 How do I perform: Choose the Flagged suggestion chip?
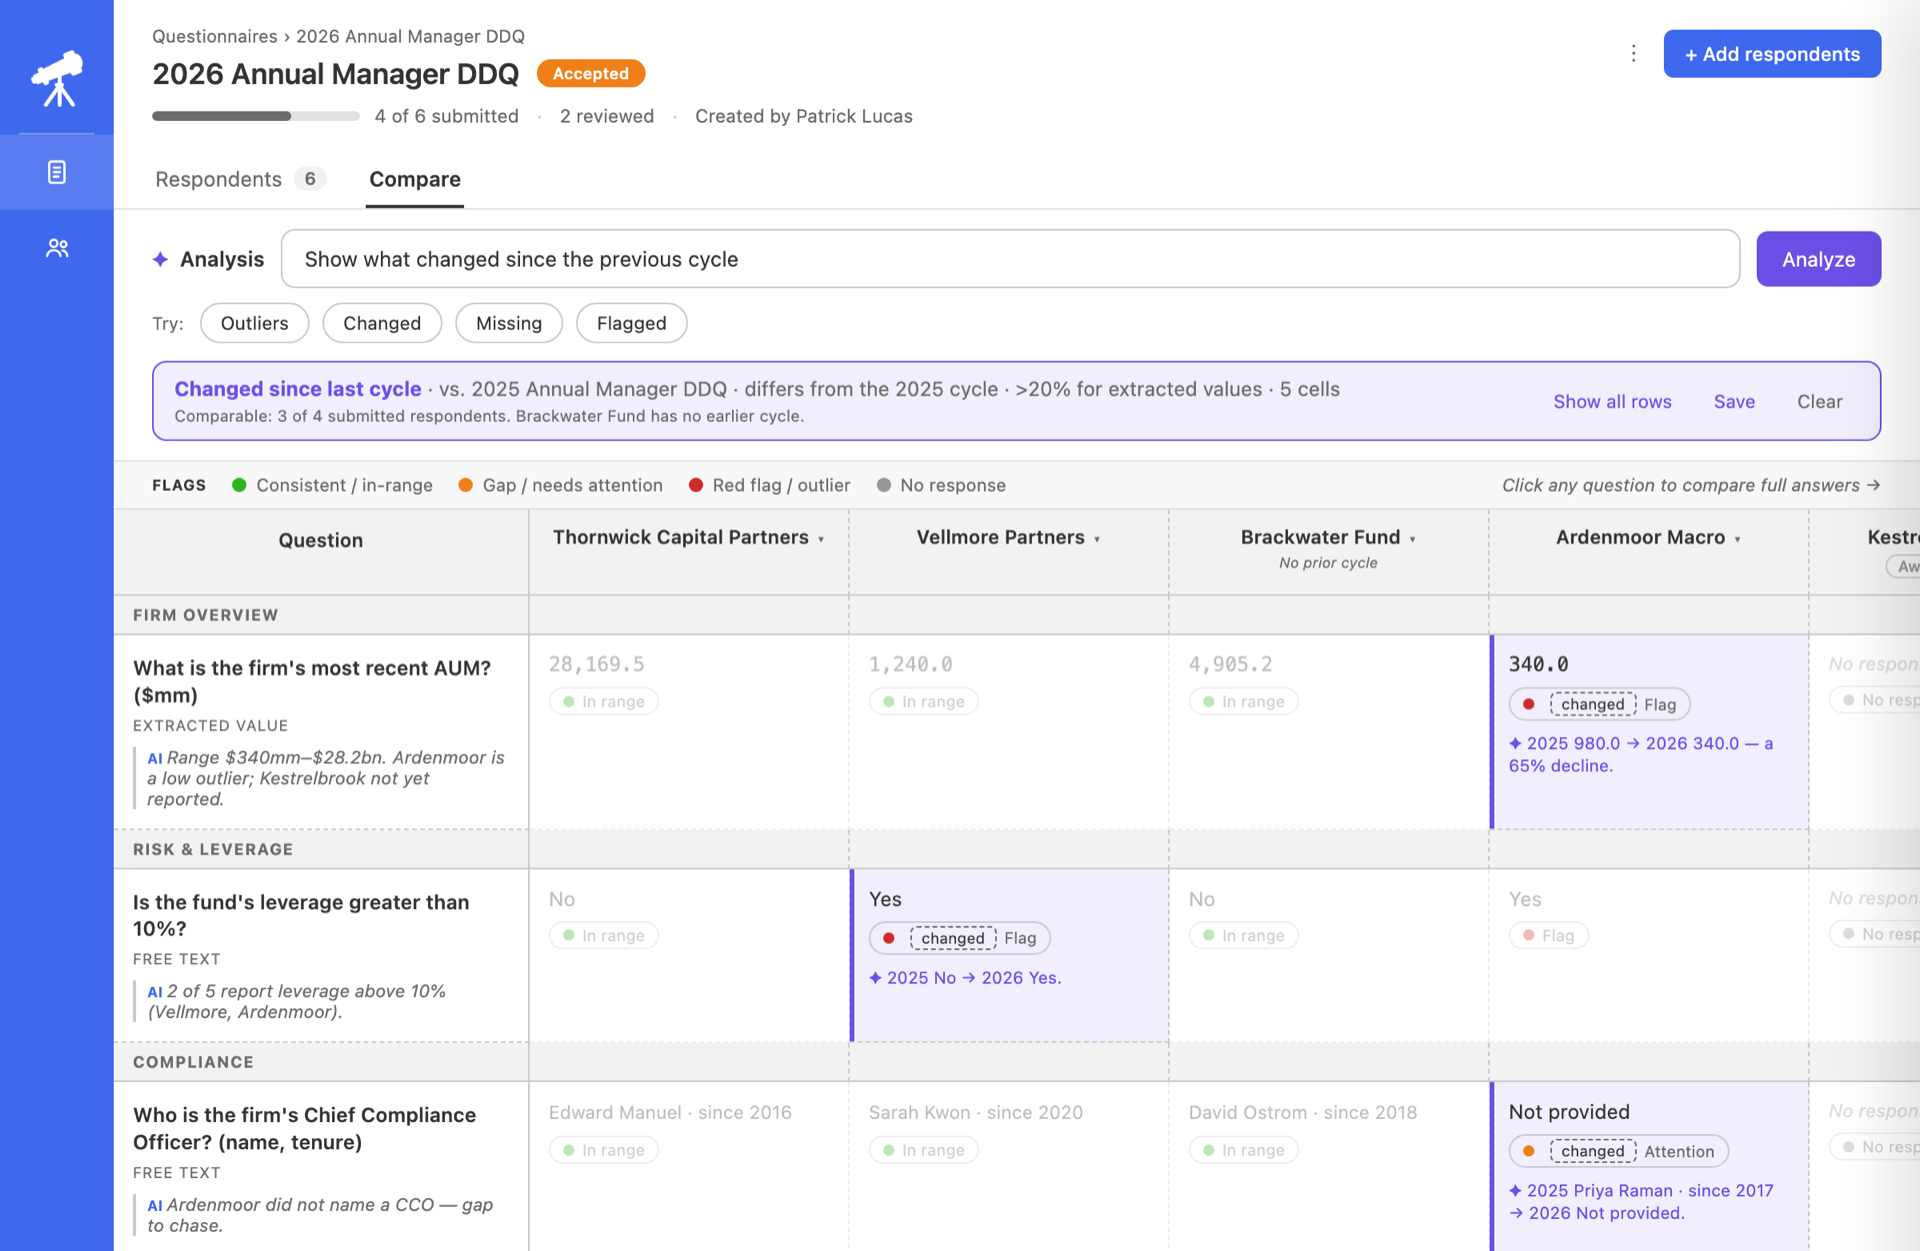pyautogui.click(x=632, y=323)
